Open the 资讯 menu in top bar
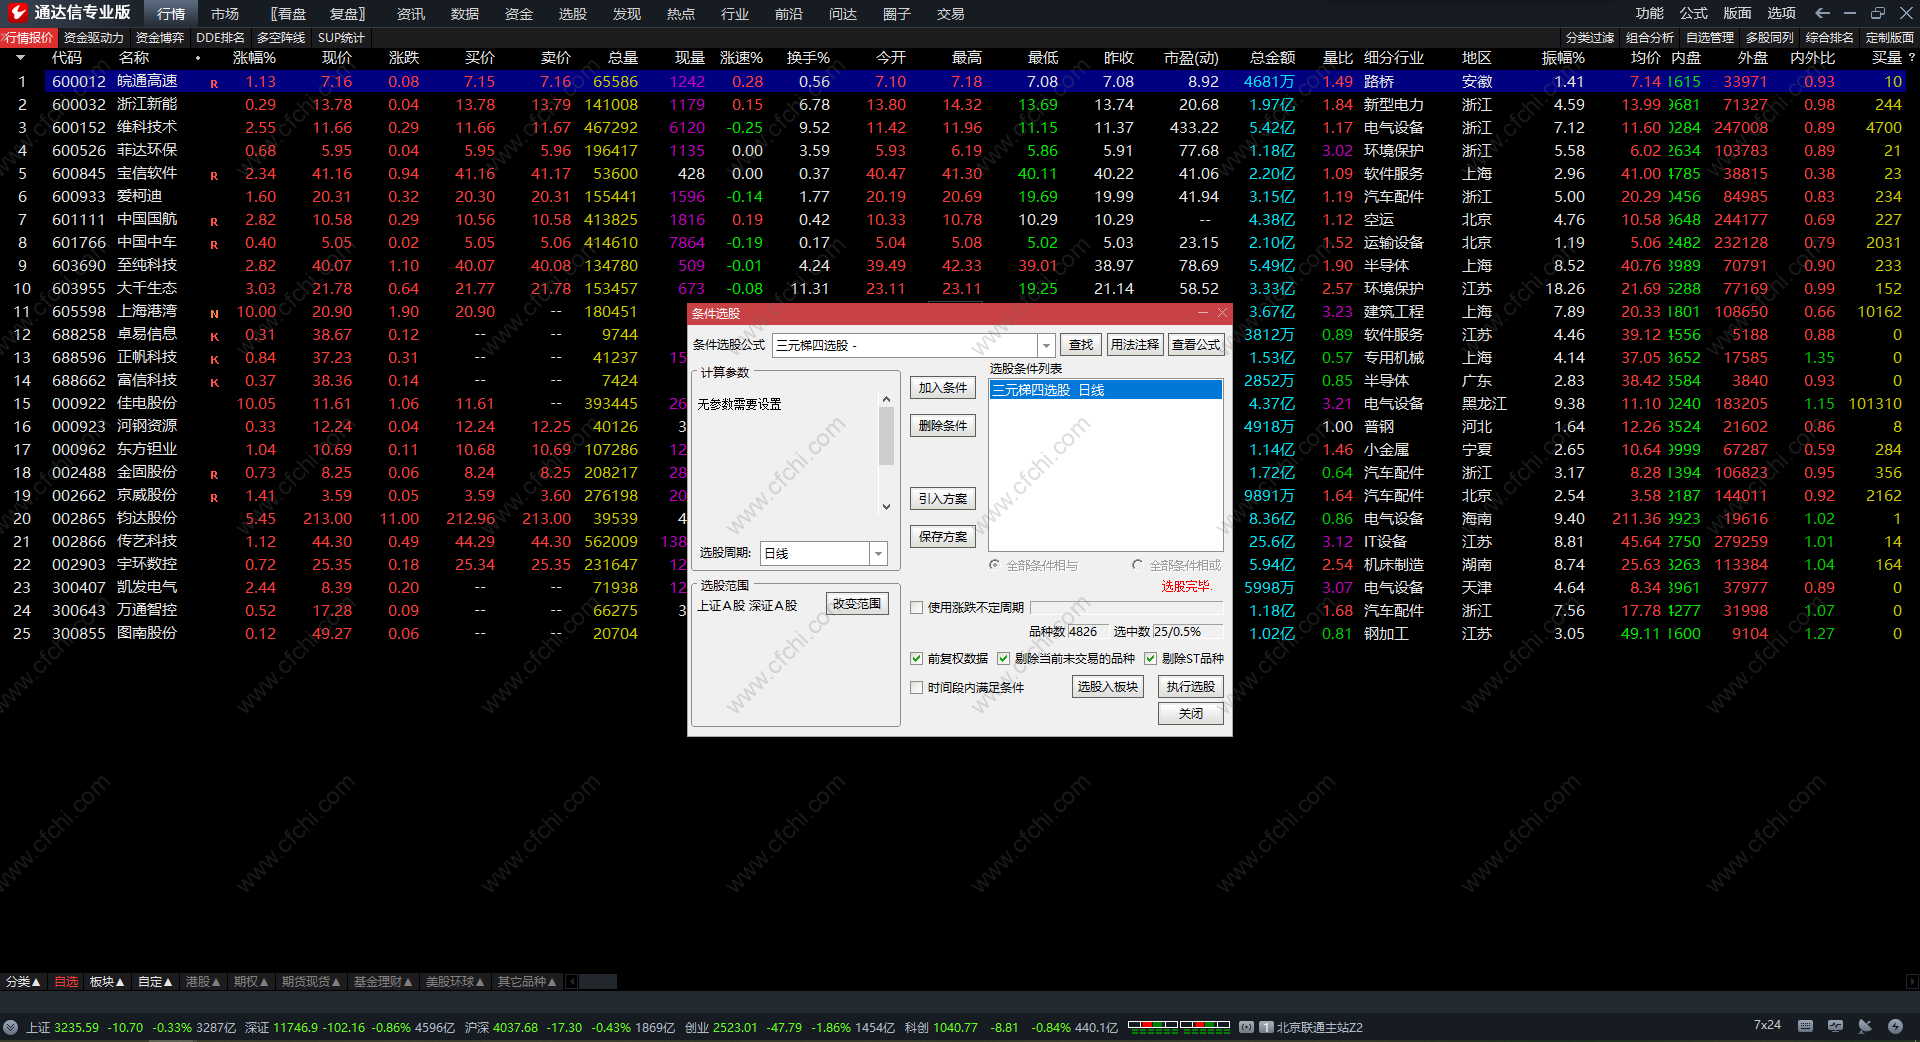 tap(410, 14)
